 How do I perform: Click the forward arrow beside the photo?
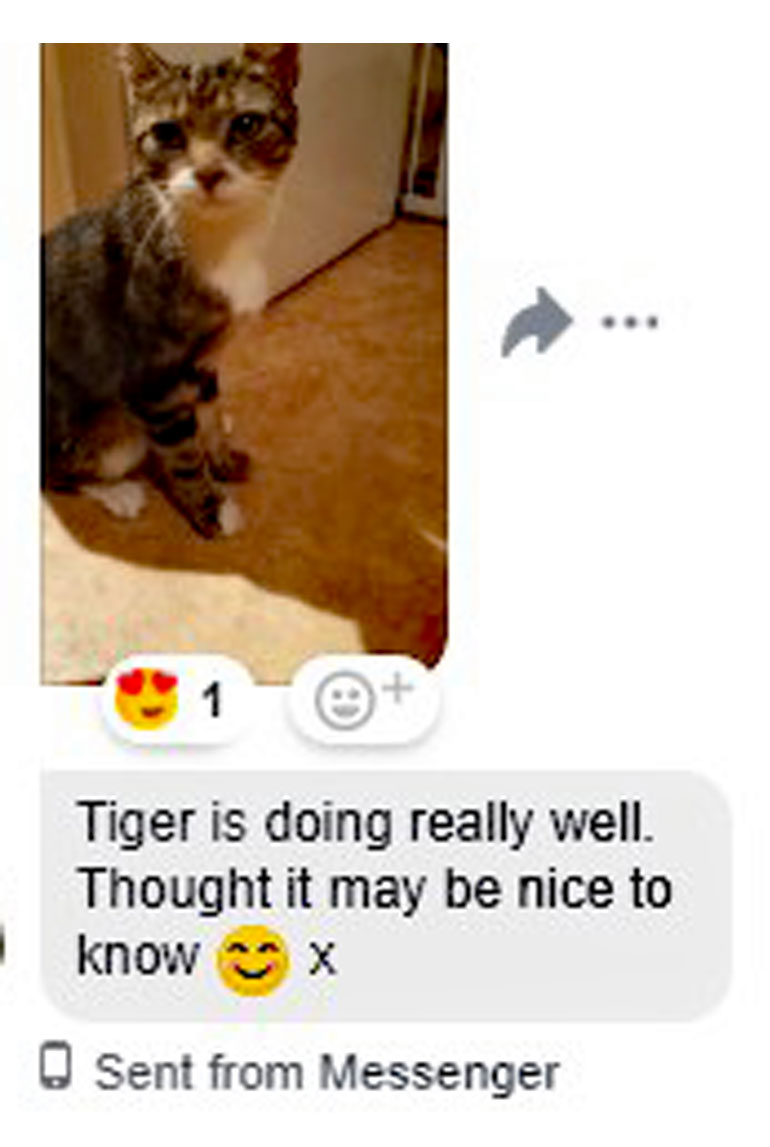coord(537,323)
